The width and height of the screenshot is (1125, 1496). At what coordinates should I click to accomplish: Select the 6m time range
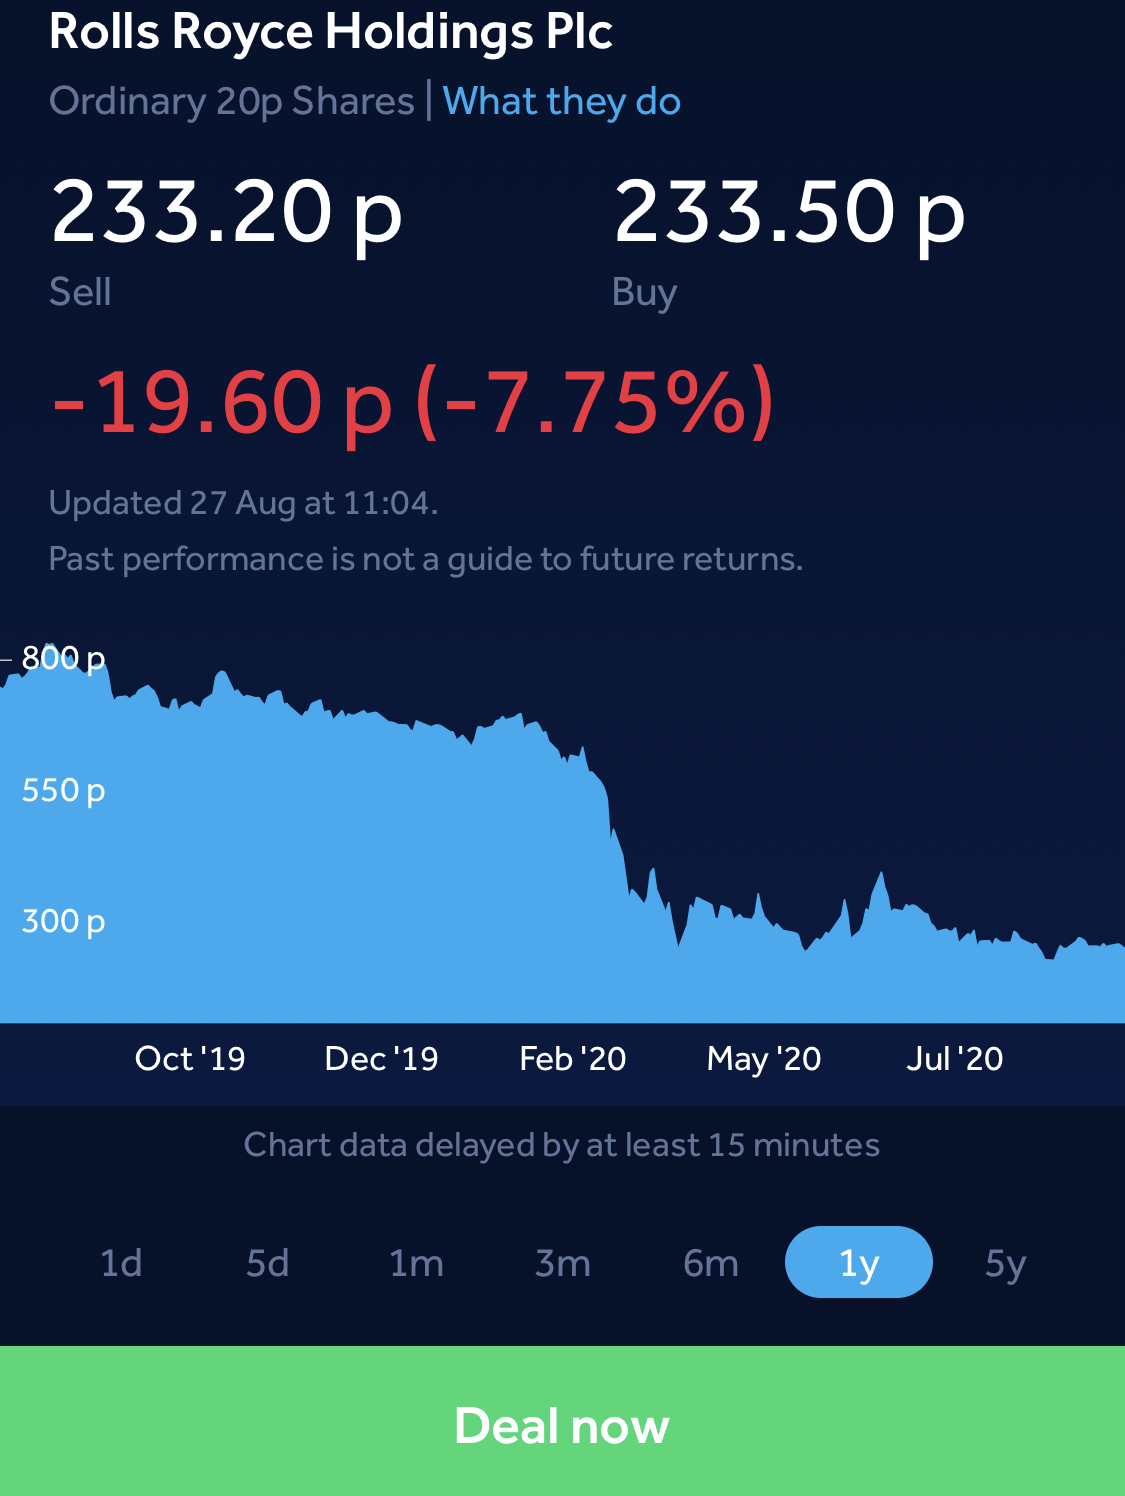[x=711, y=1263]
